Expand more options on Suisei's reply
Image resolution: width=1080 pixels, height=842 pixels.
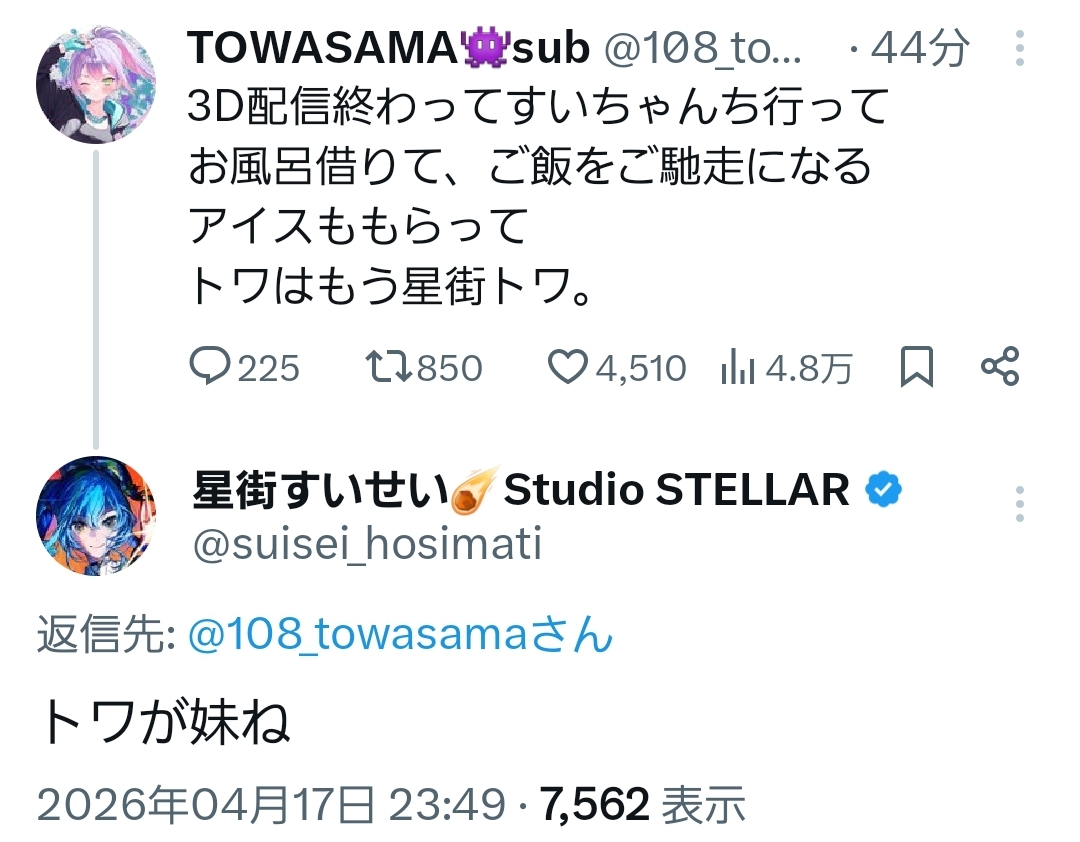click(x=1019, y=504)
